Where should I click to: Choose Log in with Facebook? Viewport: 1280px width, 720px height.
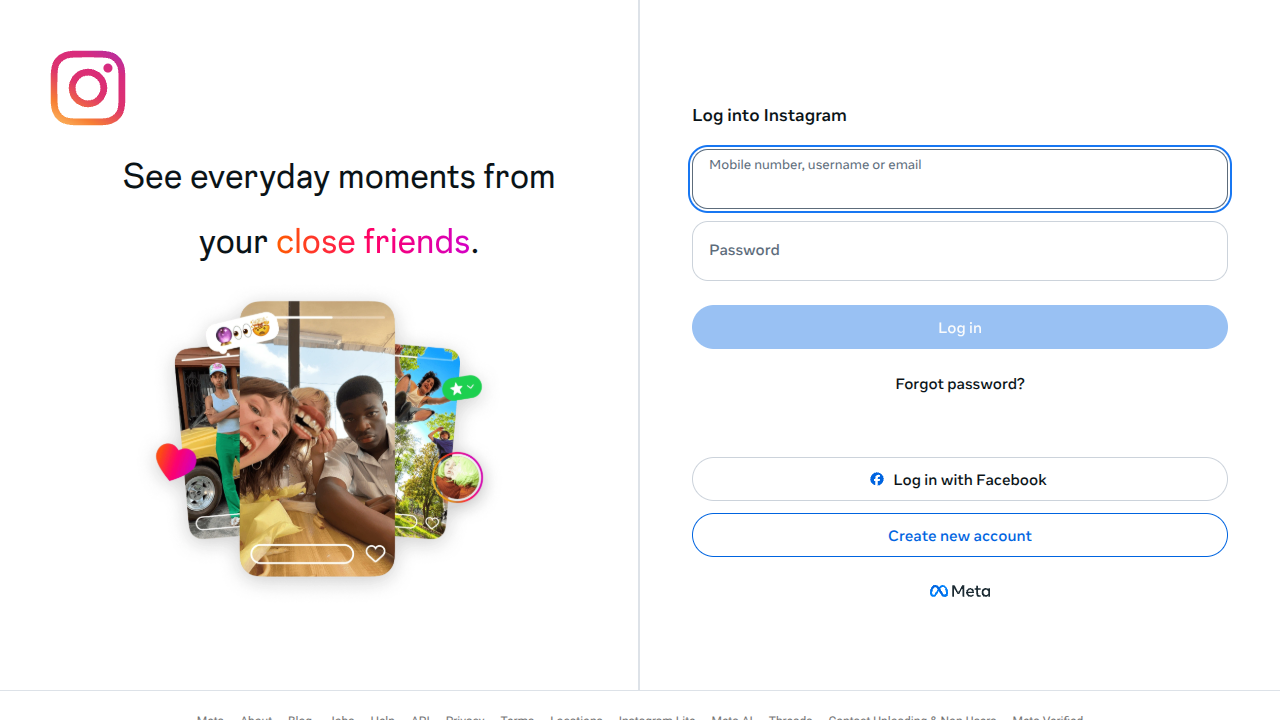pyautogui.click(x=959, y=479)
